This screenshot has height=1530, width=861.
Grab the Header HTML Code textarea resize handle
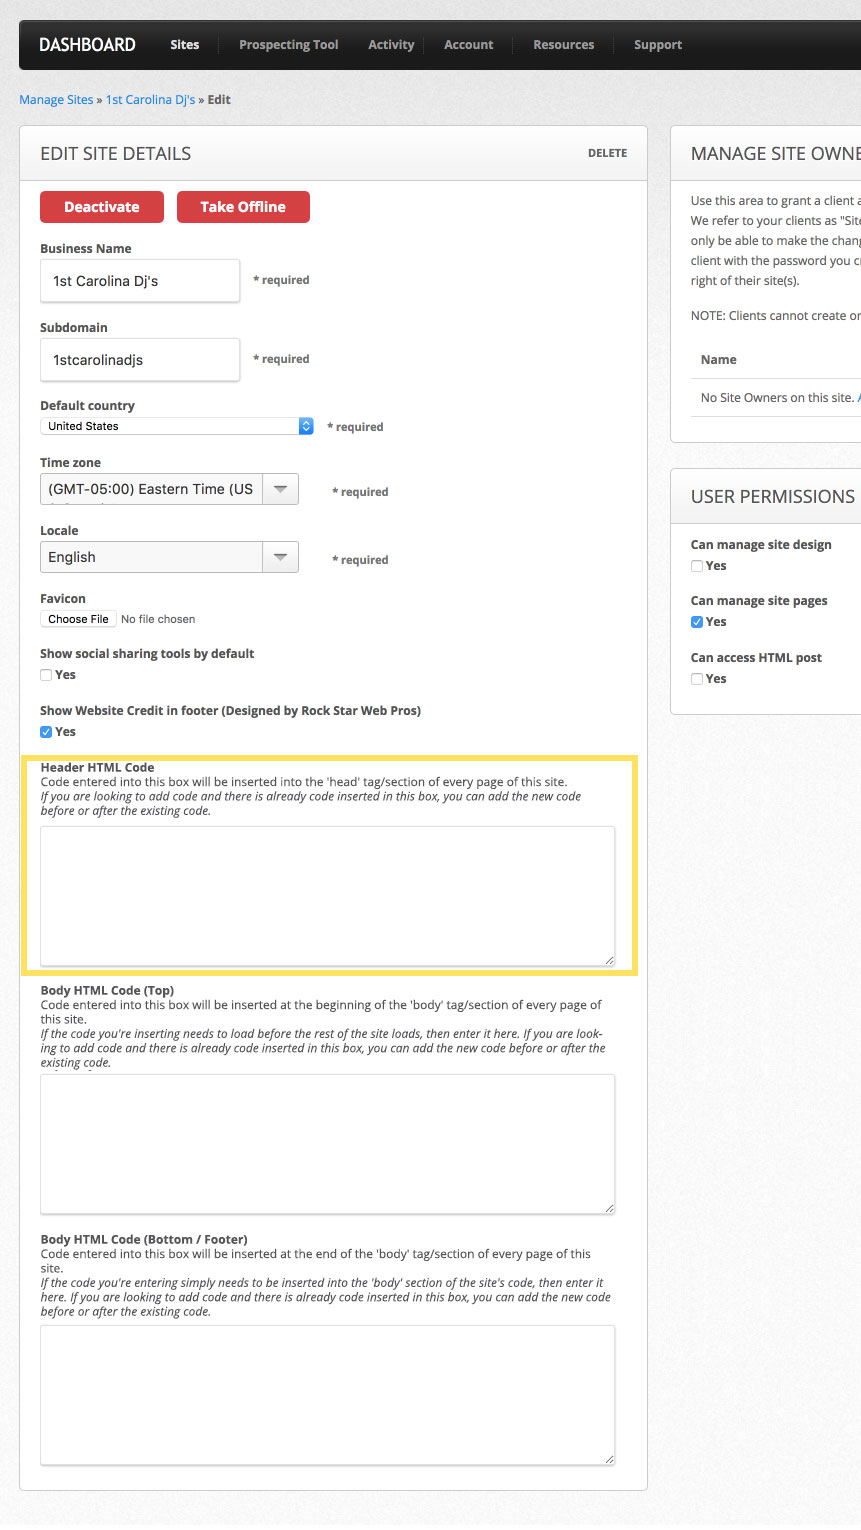coord(609,960)
